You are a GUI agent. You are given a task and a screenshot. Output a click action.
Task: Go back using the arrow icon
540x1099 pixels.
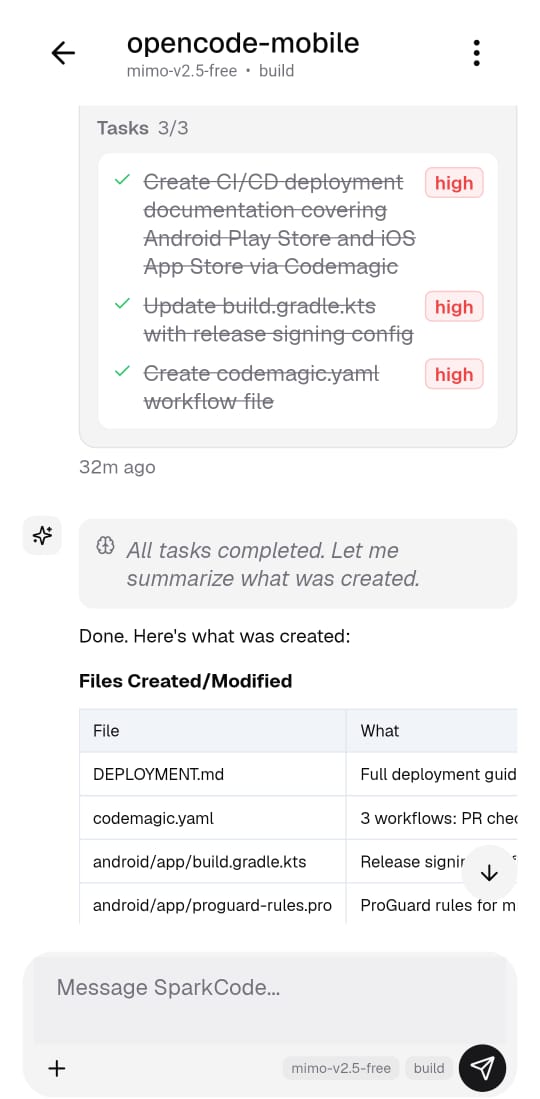[63, 53]
